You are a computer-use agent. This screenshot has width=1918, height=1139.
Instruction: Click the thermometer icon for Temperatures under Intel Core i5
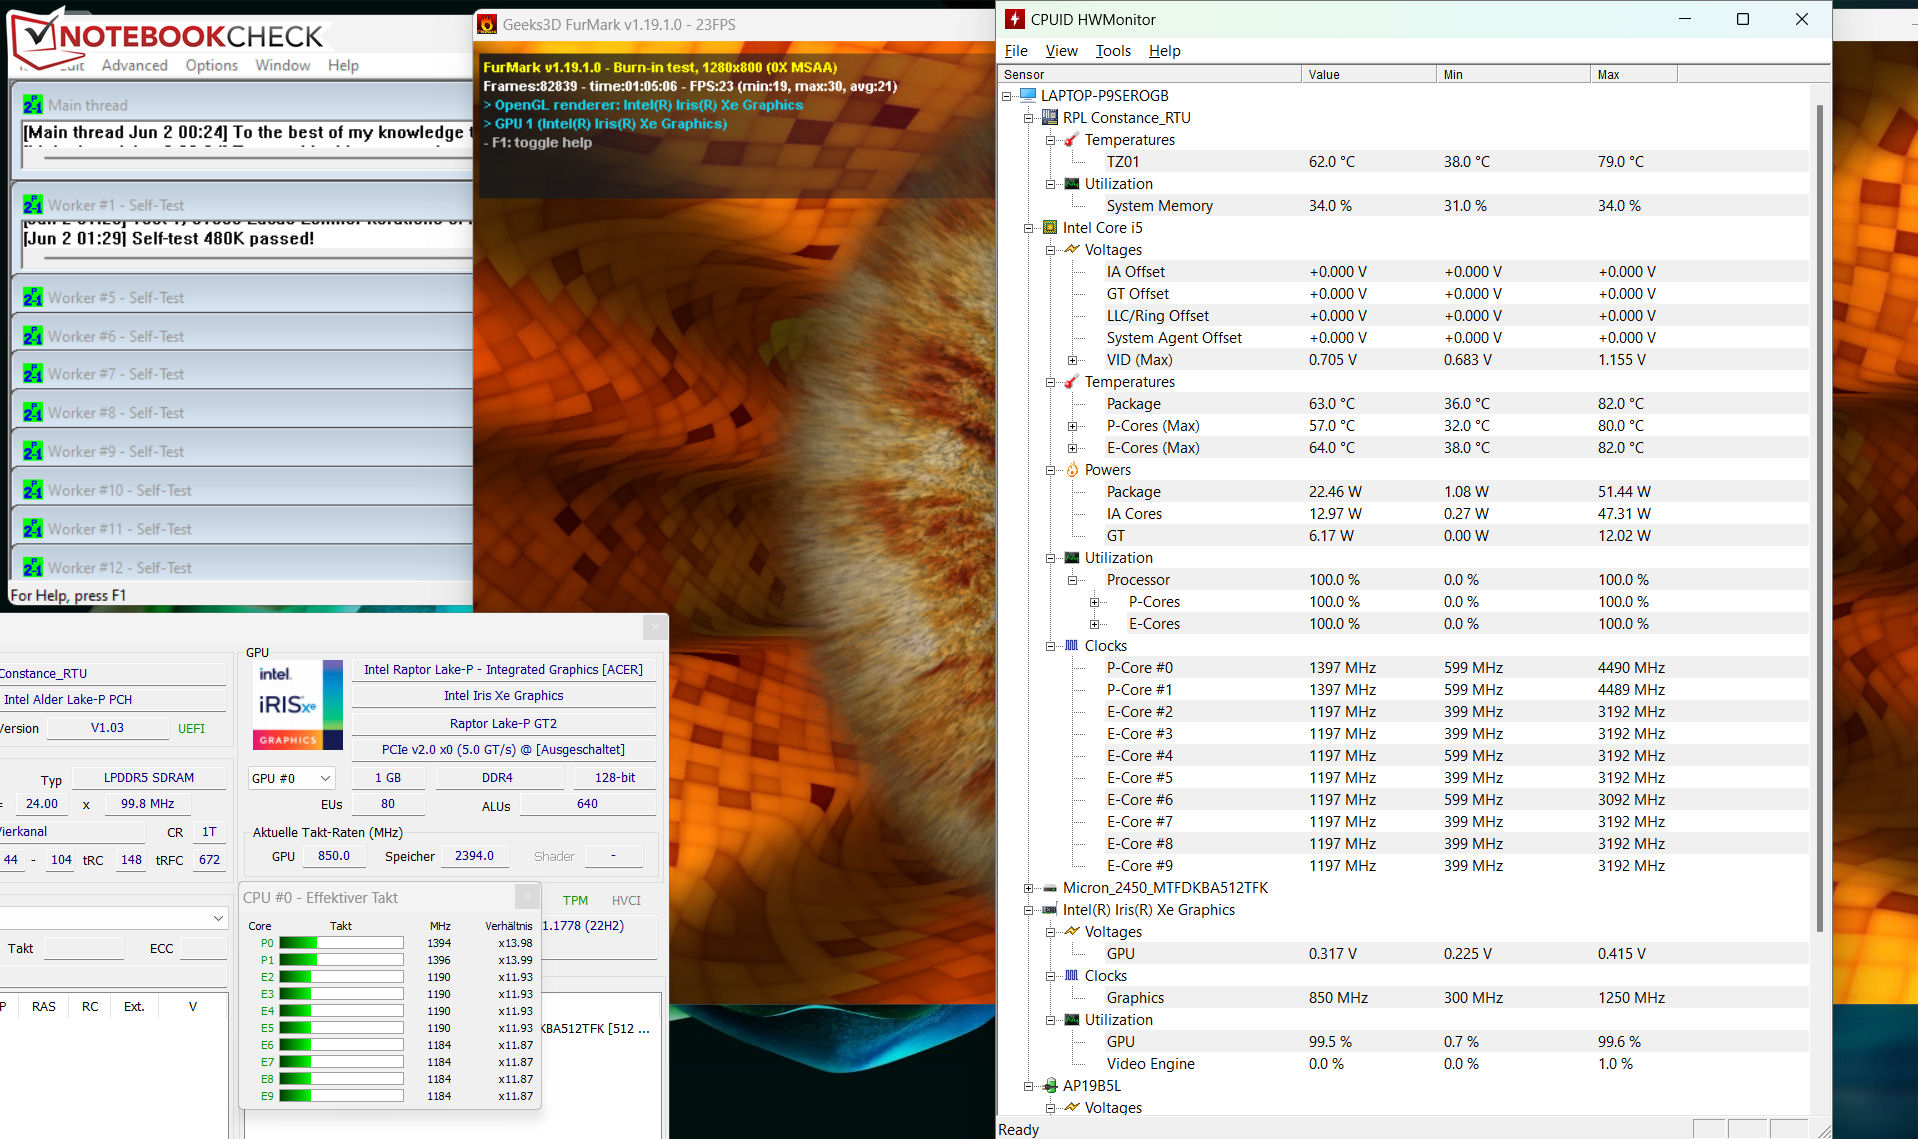click(x=1071, y=381)
